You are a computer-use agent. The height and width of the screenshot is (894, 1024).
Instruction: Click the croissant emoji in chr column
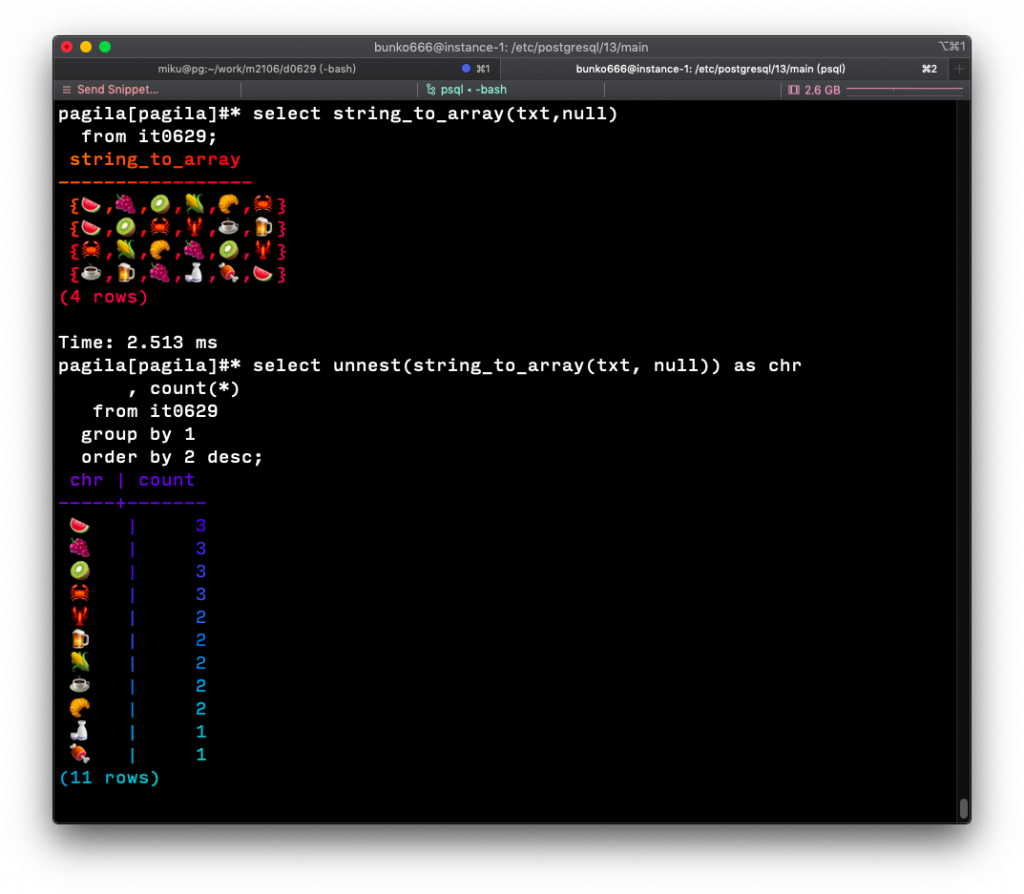pyautogui.click(x=80, y=708)
